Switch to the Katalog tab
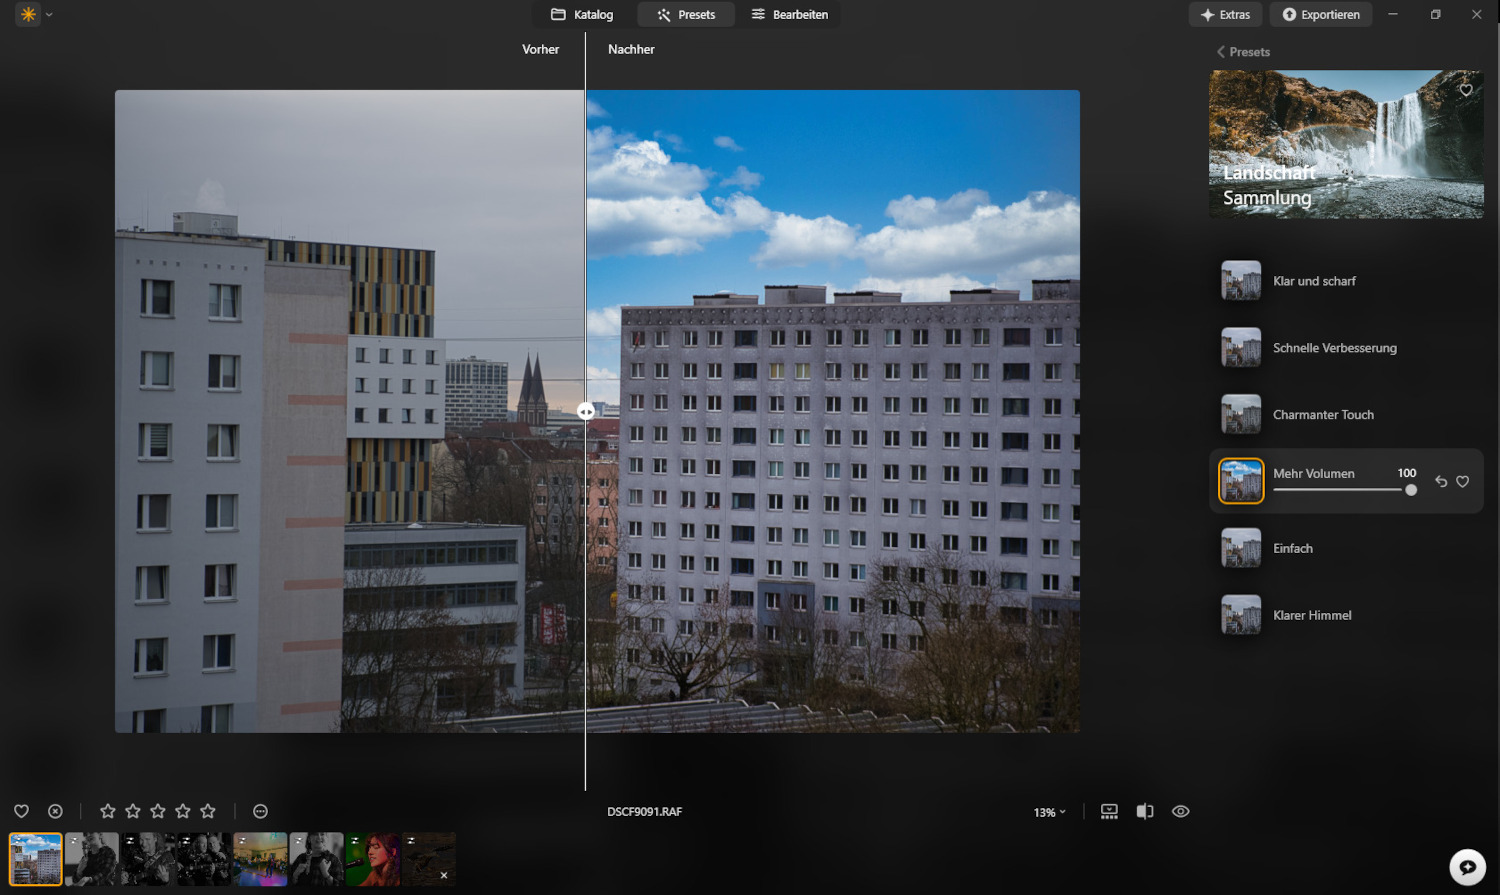Screen dimensions: 1500x895 582,15
